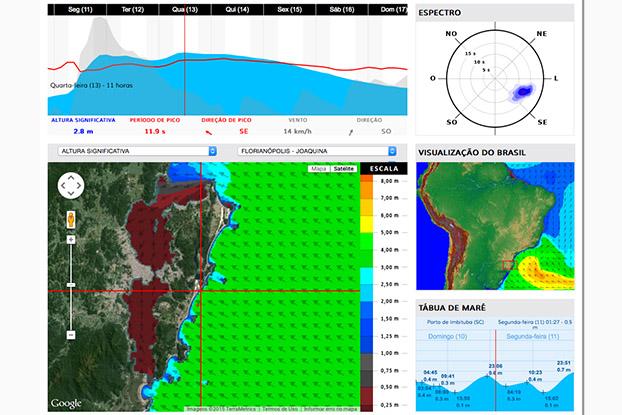Image resolution: width=622 pixels, height=415 pixels.
Task: Click the red peak direction arrow icon
Action: coord(208,132)
